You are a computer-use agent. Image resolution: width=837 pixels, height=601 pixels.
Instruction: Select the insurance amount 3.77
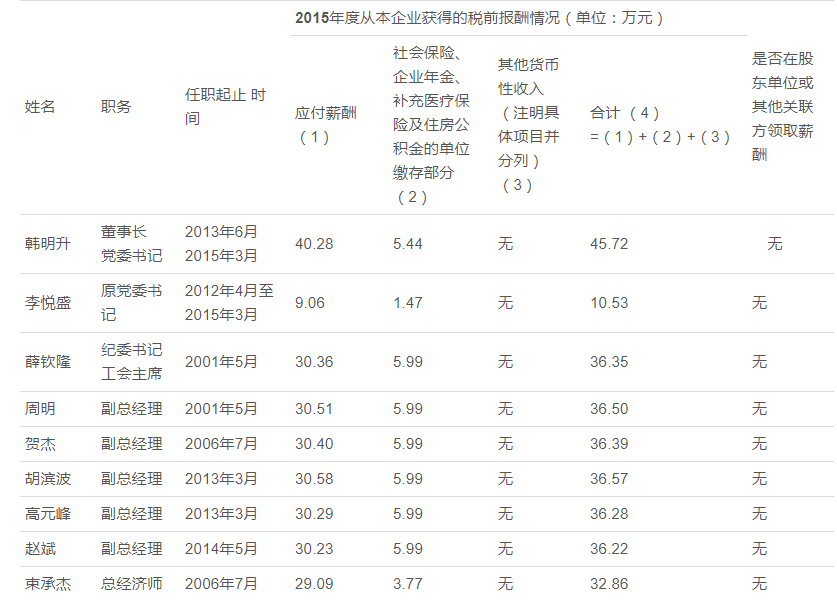[408, 583]
